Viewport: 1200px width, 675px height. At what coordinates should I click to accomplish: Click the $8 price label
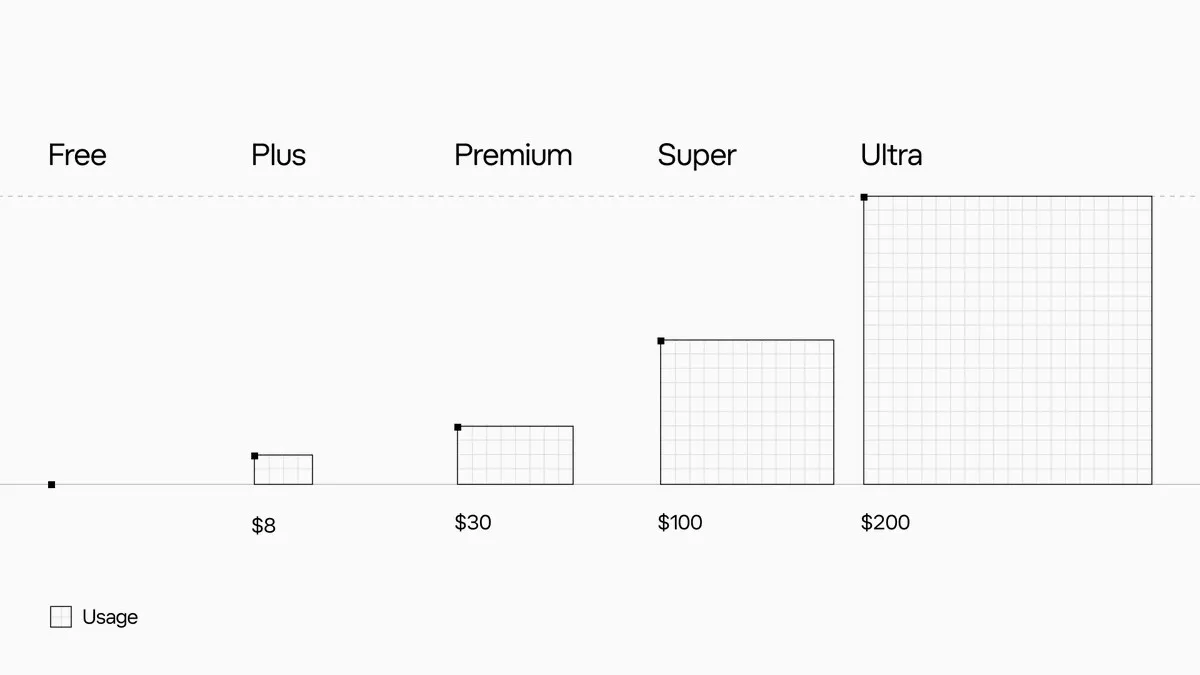coord(264,525)
